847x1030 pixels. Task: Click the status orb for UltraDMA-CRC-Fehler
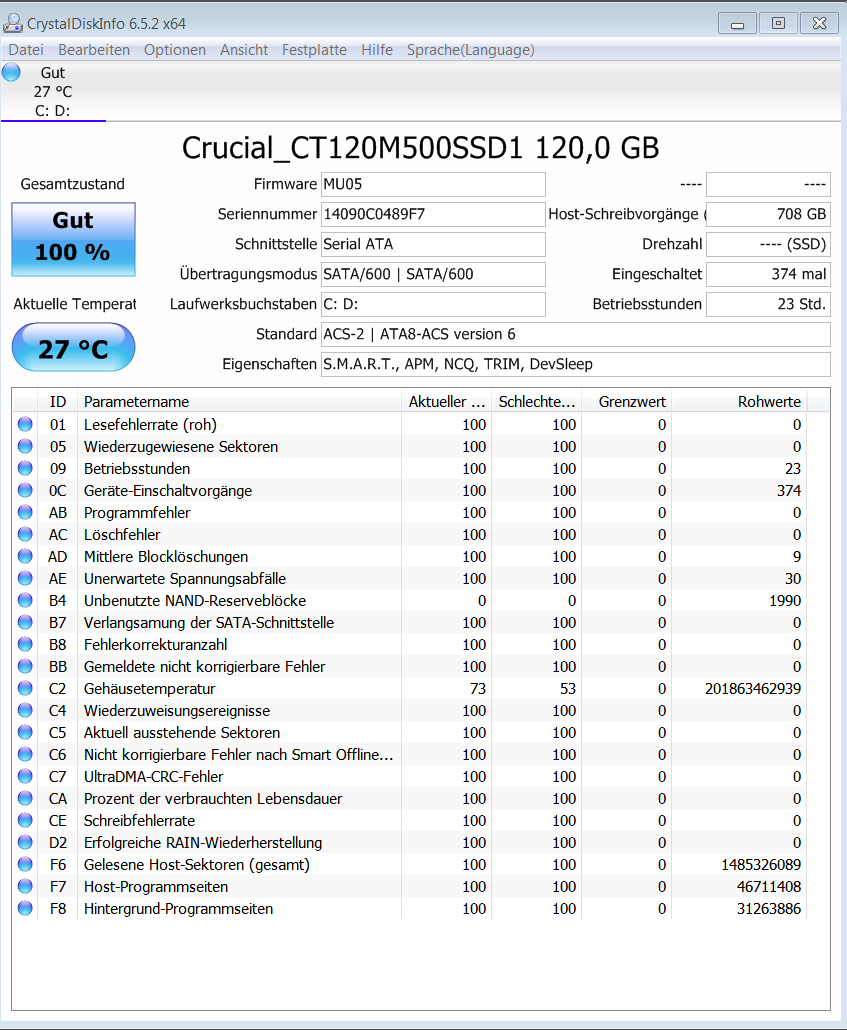[x=25, y=776]
